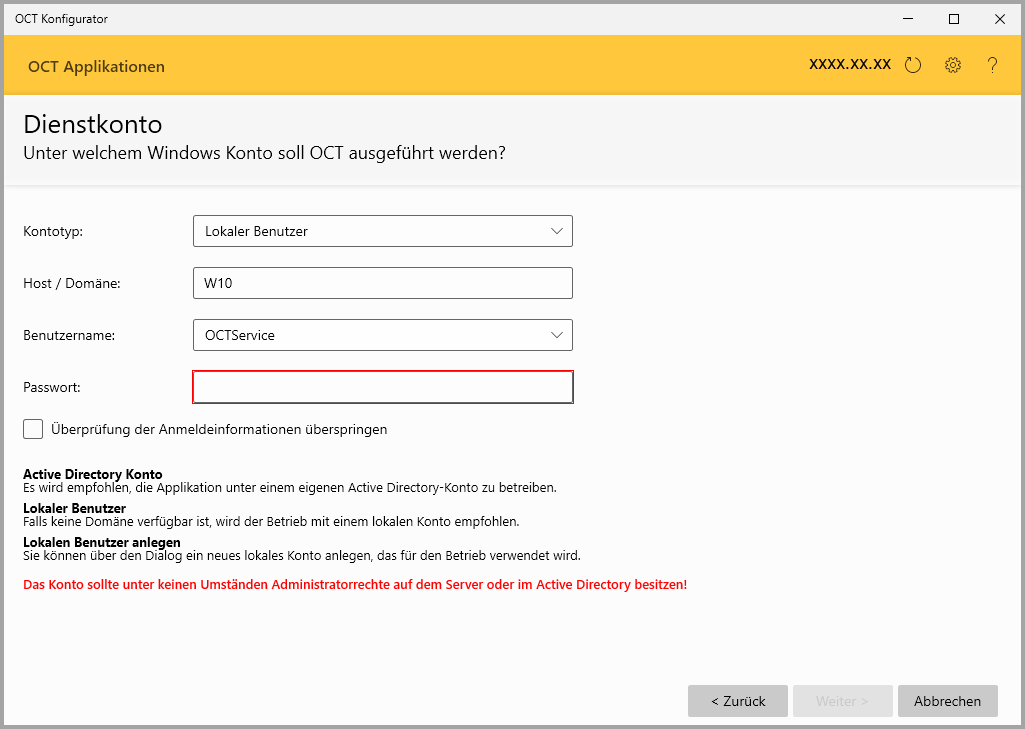Screen dimensions: 1025x729
Task: Focus the Passwort input field
Action: (x=382, y=387)
